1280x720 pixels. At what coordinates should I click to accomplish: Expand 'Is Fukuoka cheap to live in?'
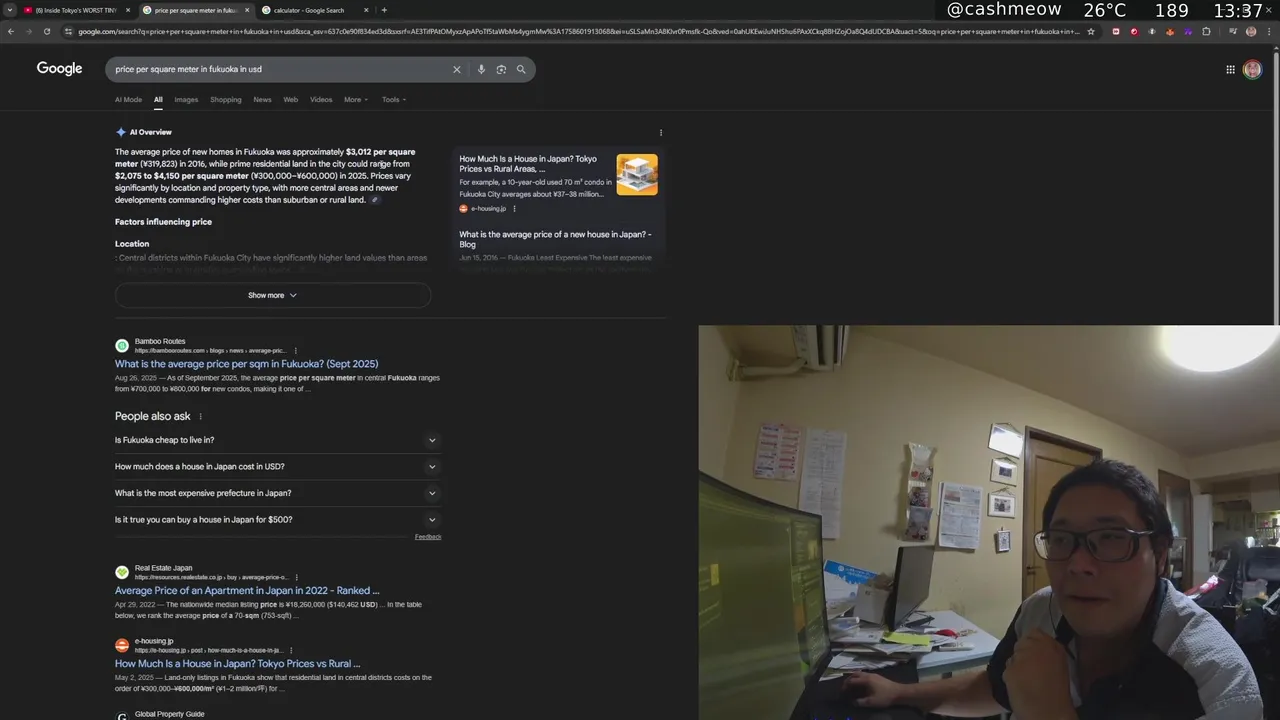pyautogui.click(x=278, y=440)
